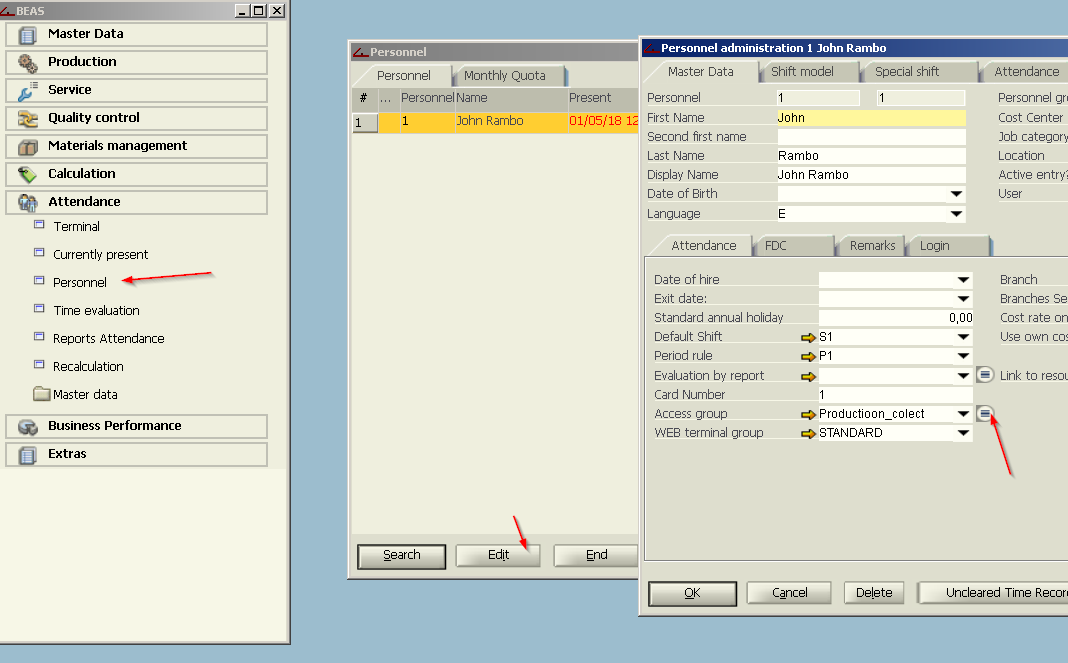Click the icon beside Recalculation
The width and height of the screenshot is (1068, 663).
coord(40,365)
